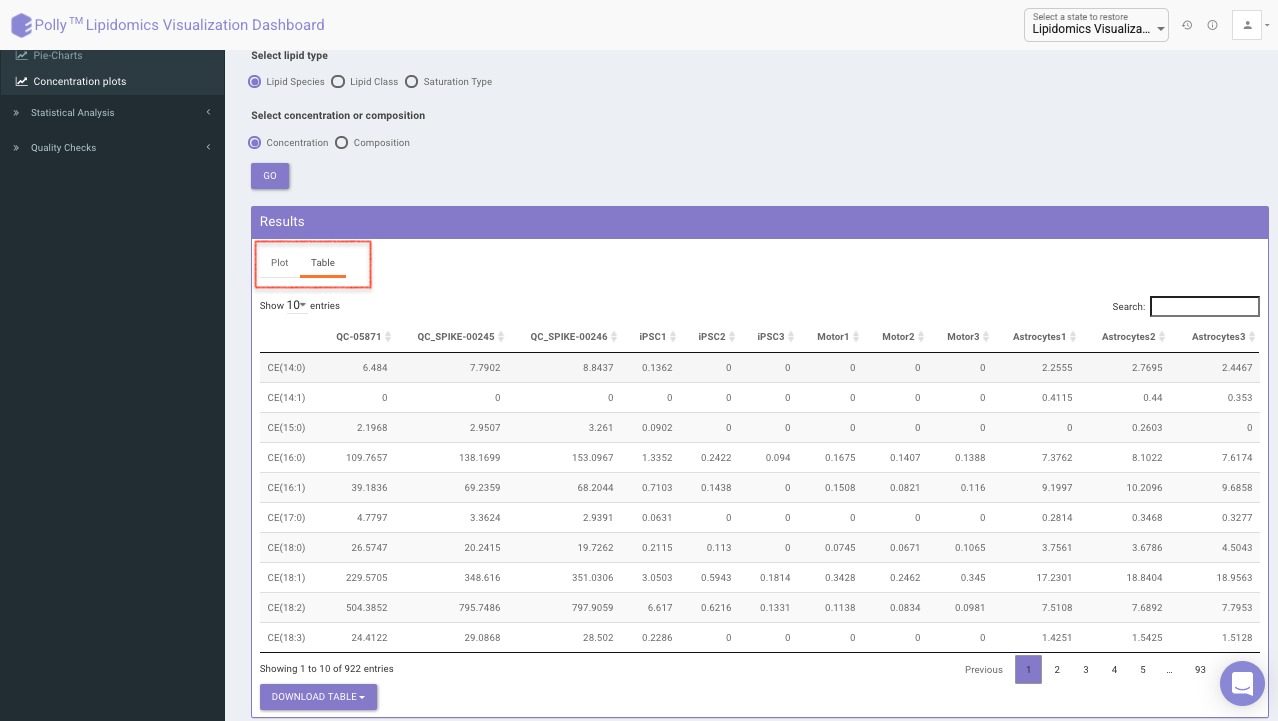Image resolution: width=1278 pixels, height=721 pixels.
Task: Sort by Motor1 column arrows
Action: tap(856, 337)
